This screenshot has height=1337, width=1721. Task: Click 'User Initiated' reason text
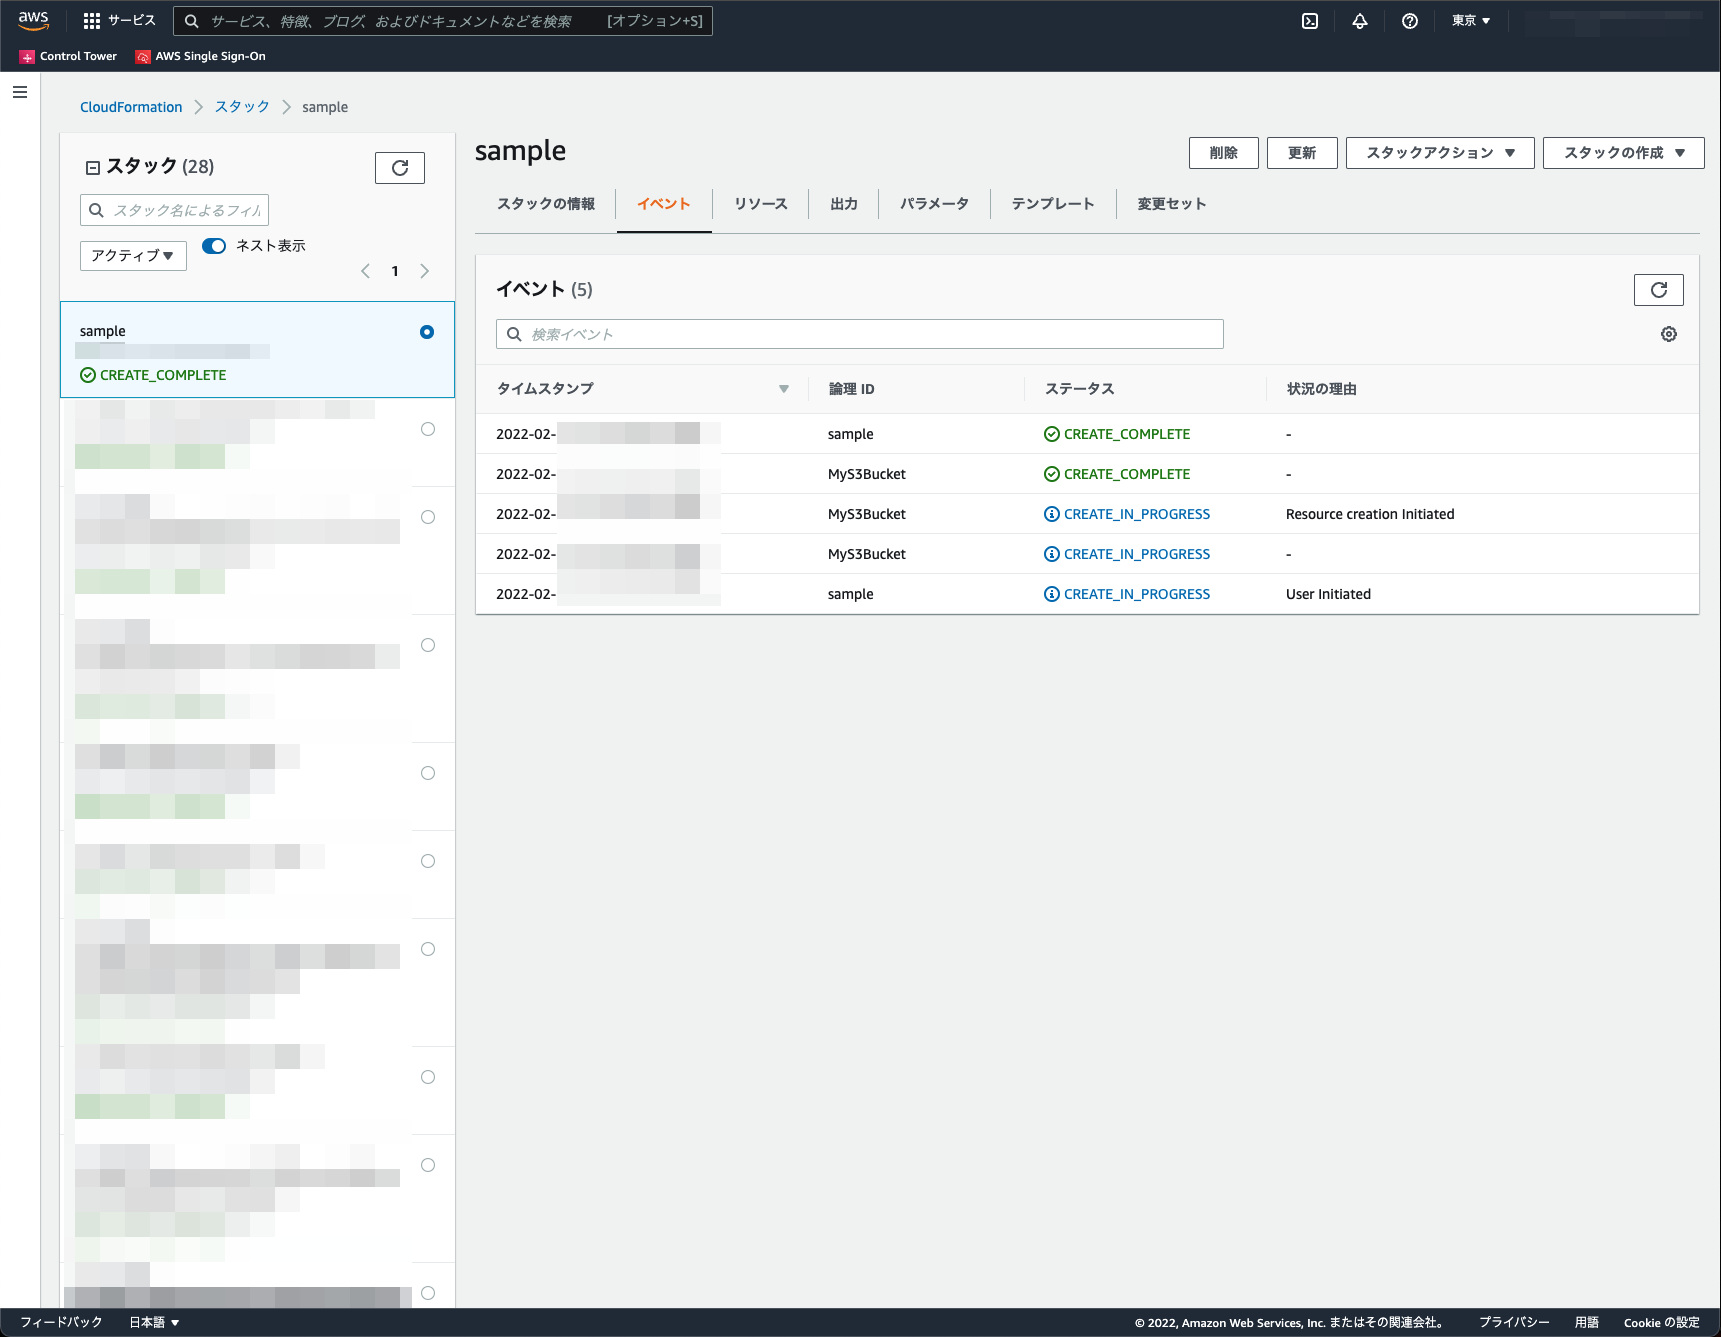click(1328, 594)
